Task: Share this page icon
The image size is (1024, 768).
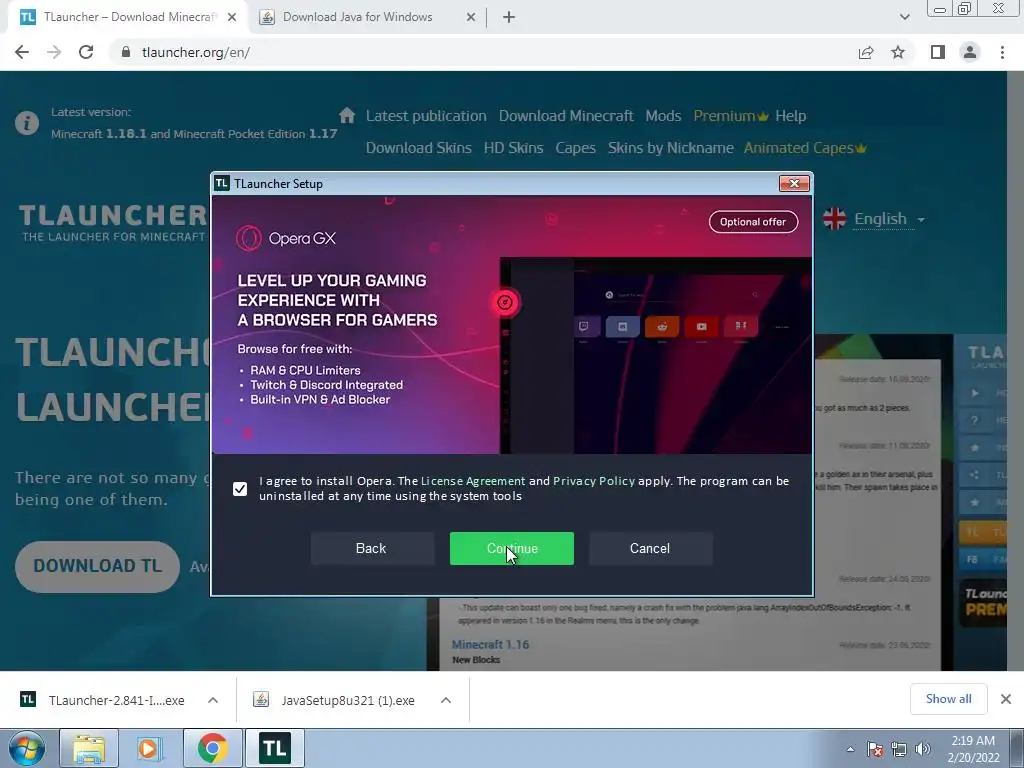Action: (x=866, y=52)
